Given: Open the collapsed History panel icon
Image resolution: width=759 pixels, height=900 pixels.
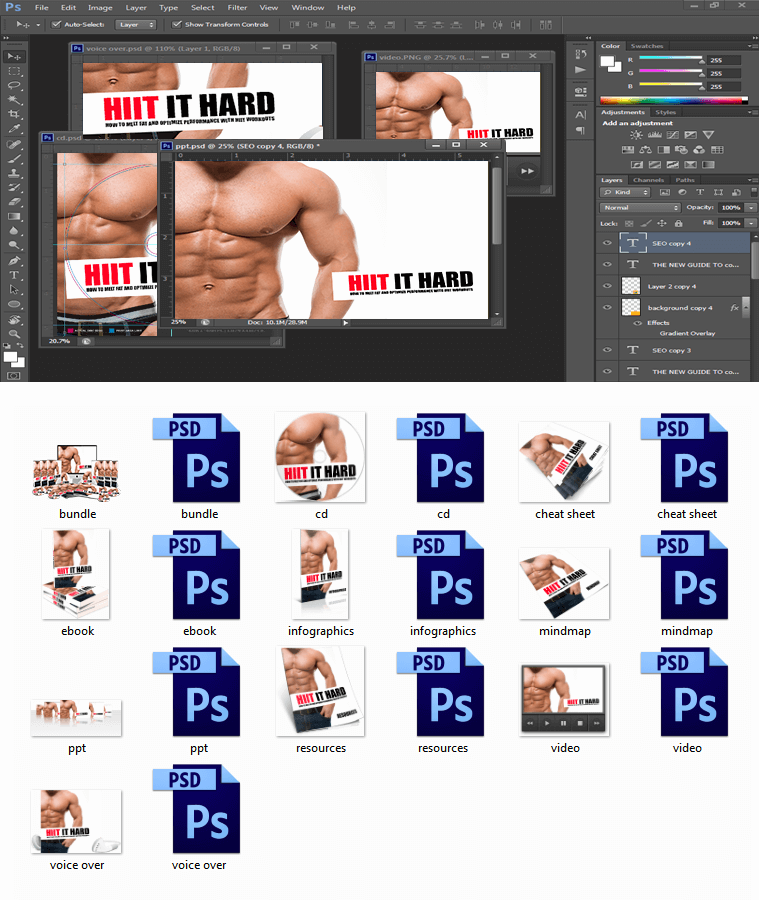Looking at the screenshot, I should 580,54.
